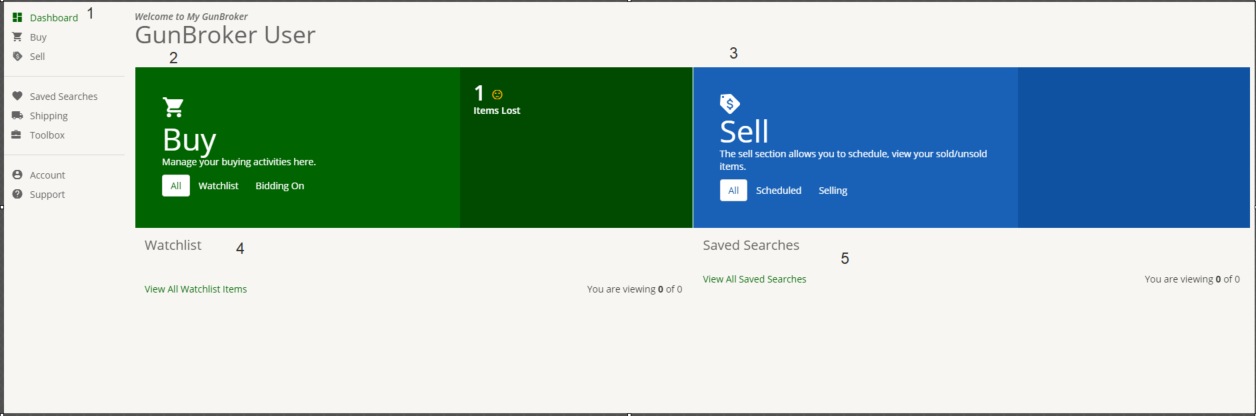The image size is (1256, 416).
Task: Click the Toolbox briefcase icon
Action: [x=18, y=135]
